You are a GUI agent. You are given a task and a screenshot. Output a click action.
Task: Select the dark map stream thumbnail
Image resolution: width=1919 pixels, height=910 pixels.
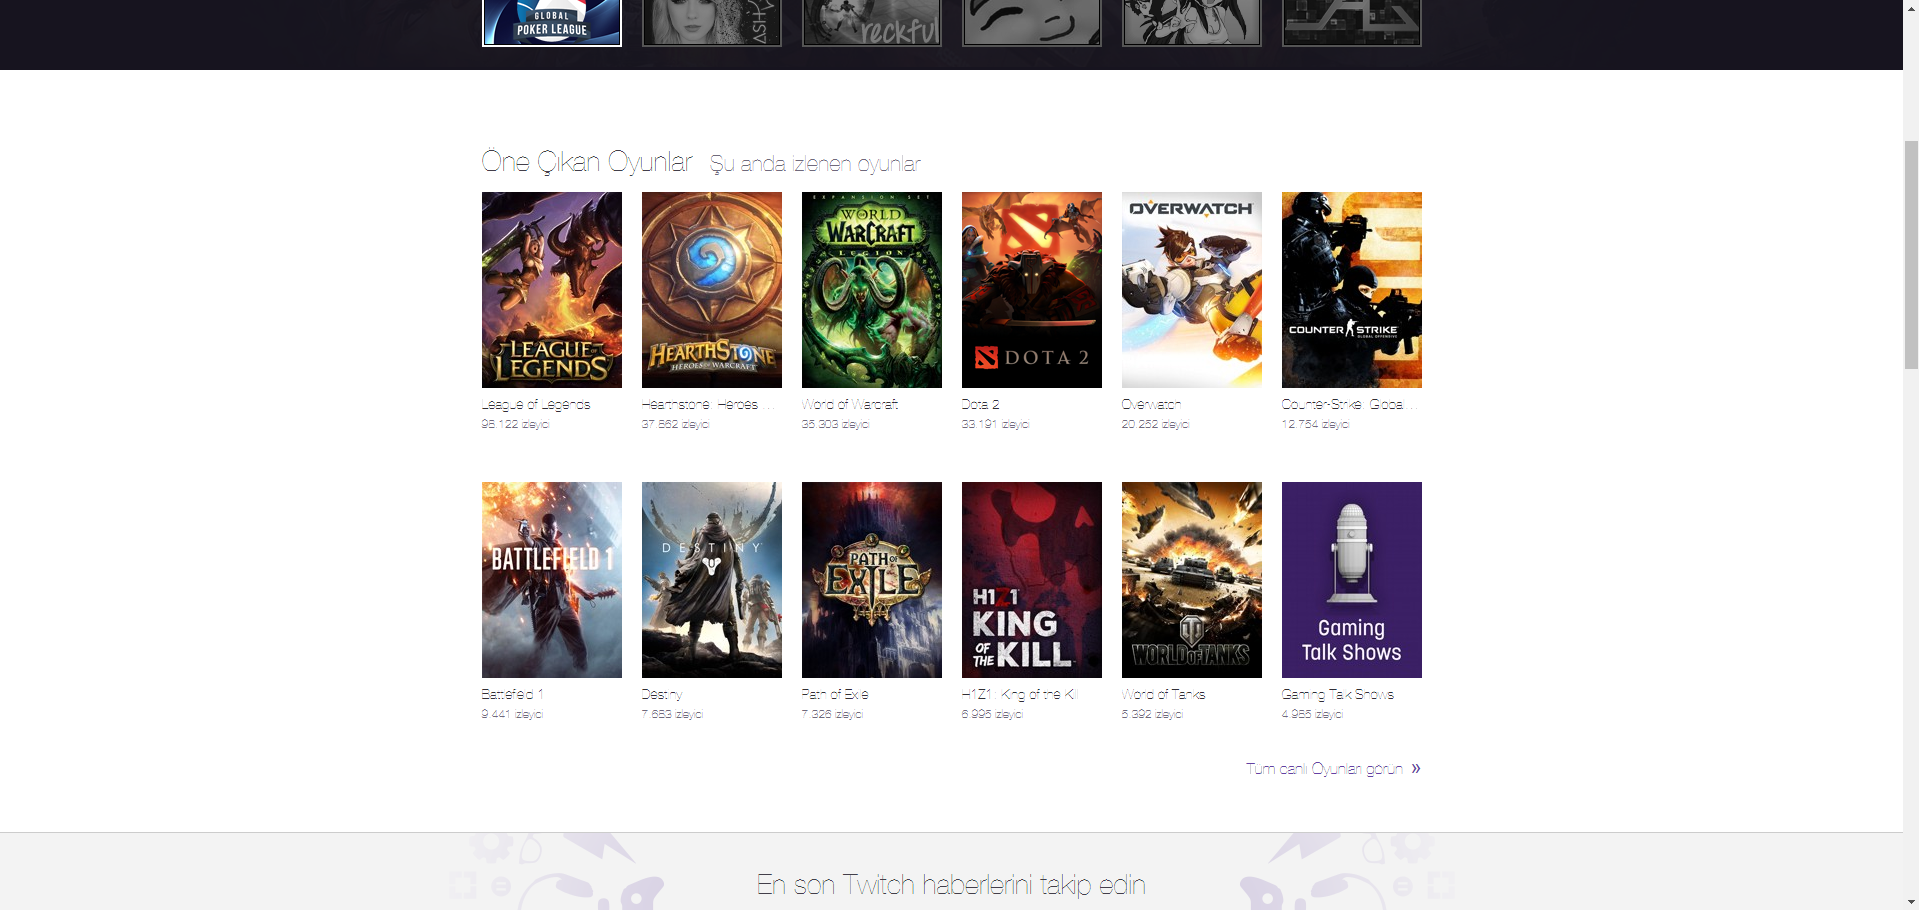tap(1351, 22)
